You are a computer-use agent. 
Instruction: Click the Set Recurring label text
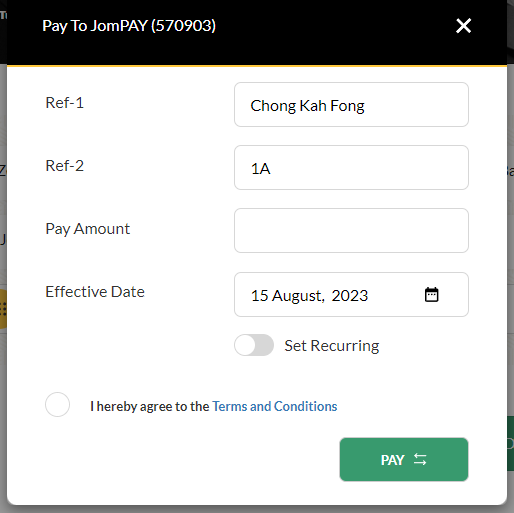(332, 346)
